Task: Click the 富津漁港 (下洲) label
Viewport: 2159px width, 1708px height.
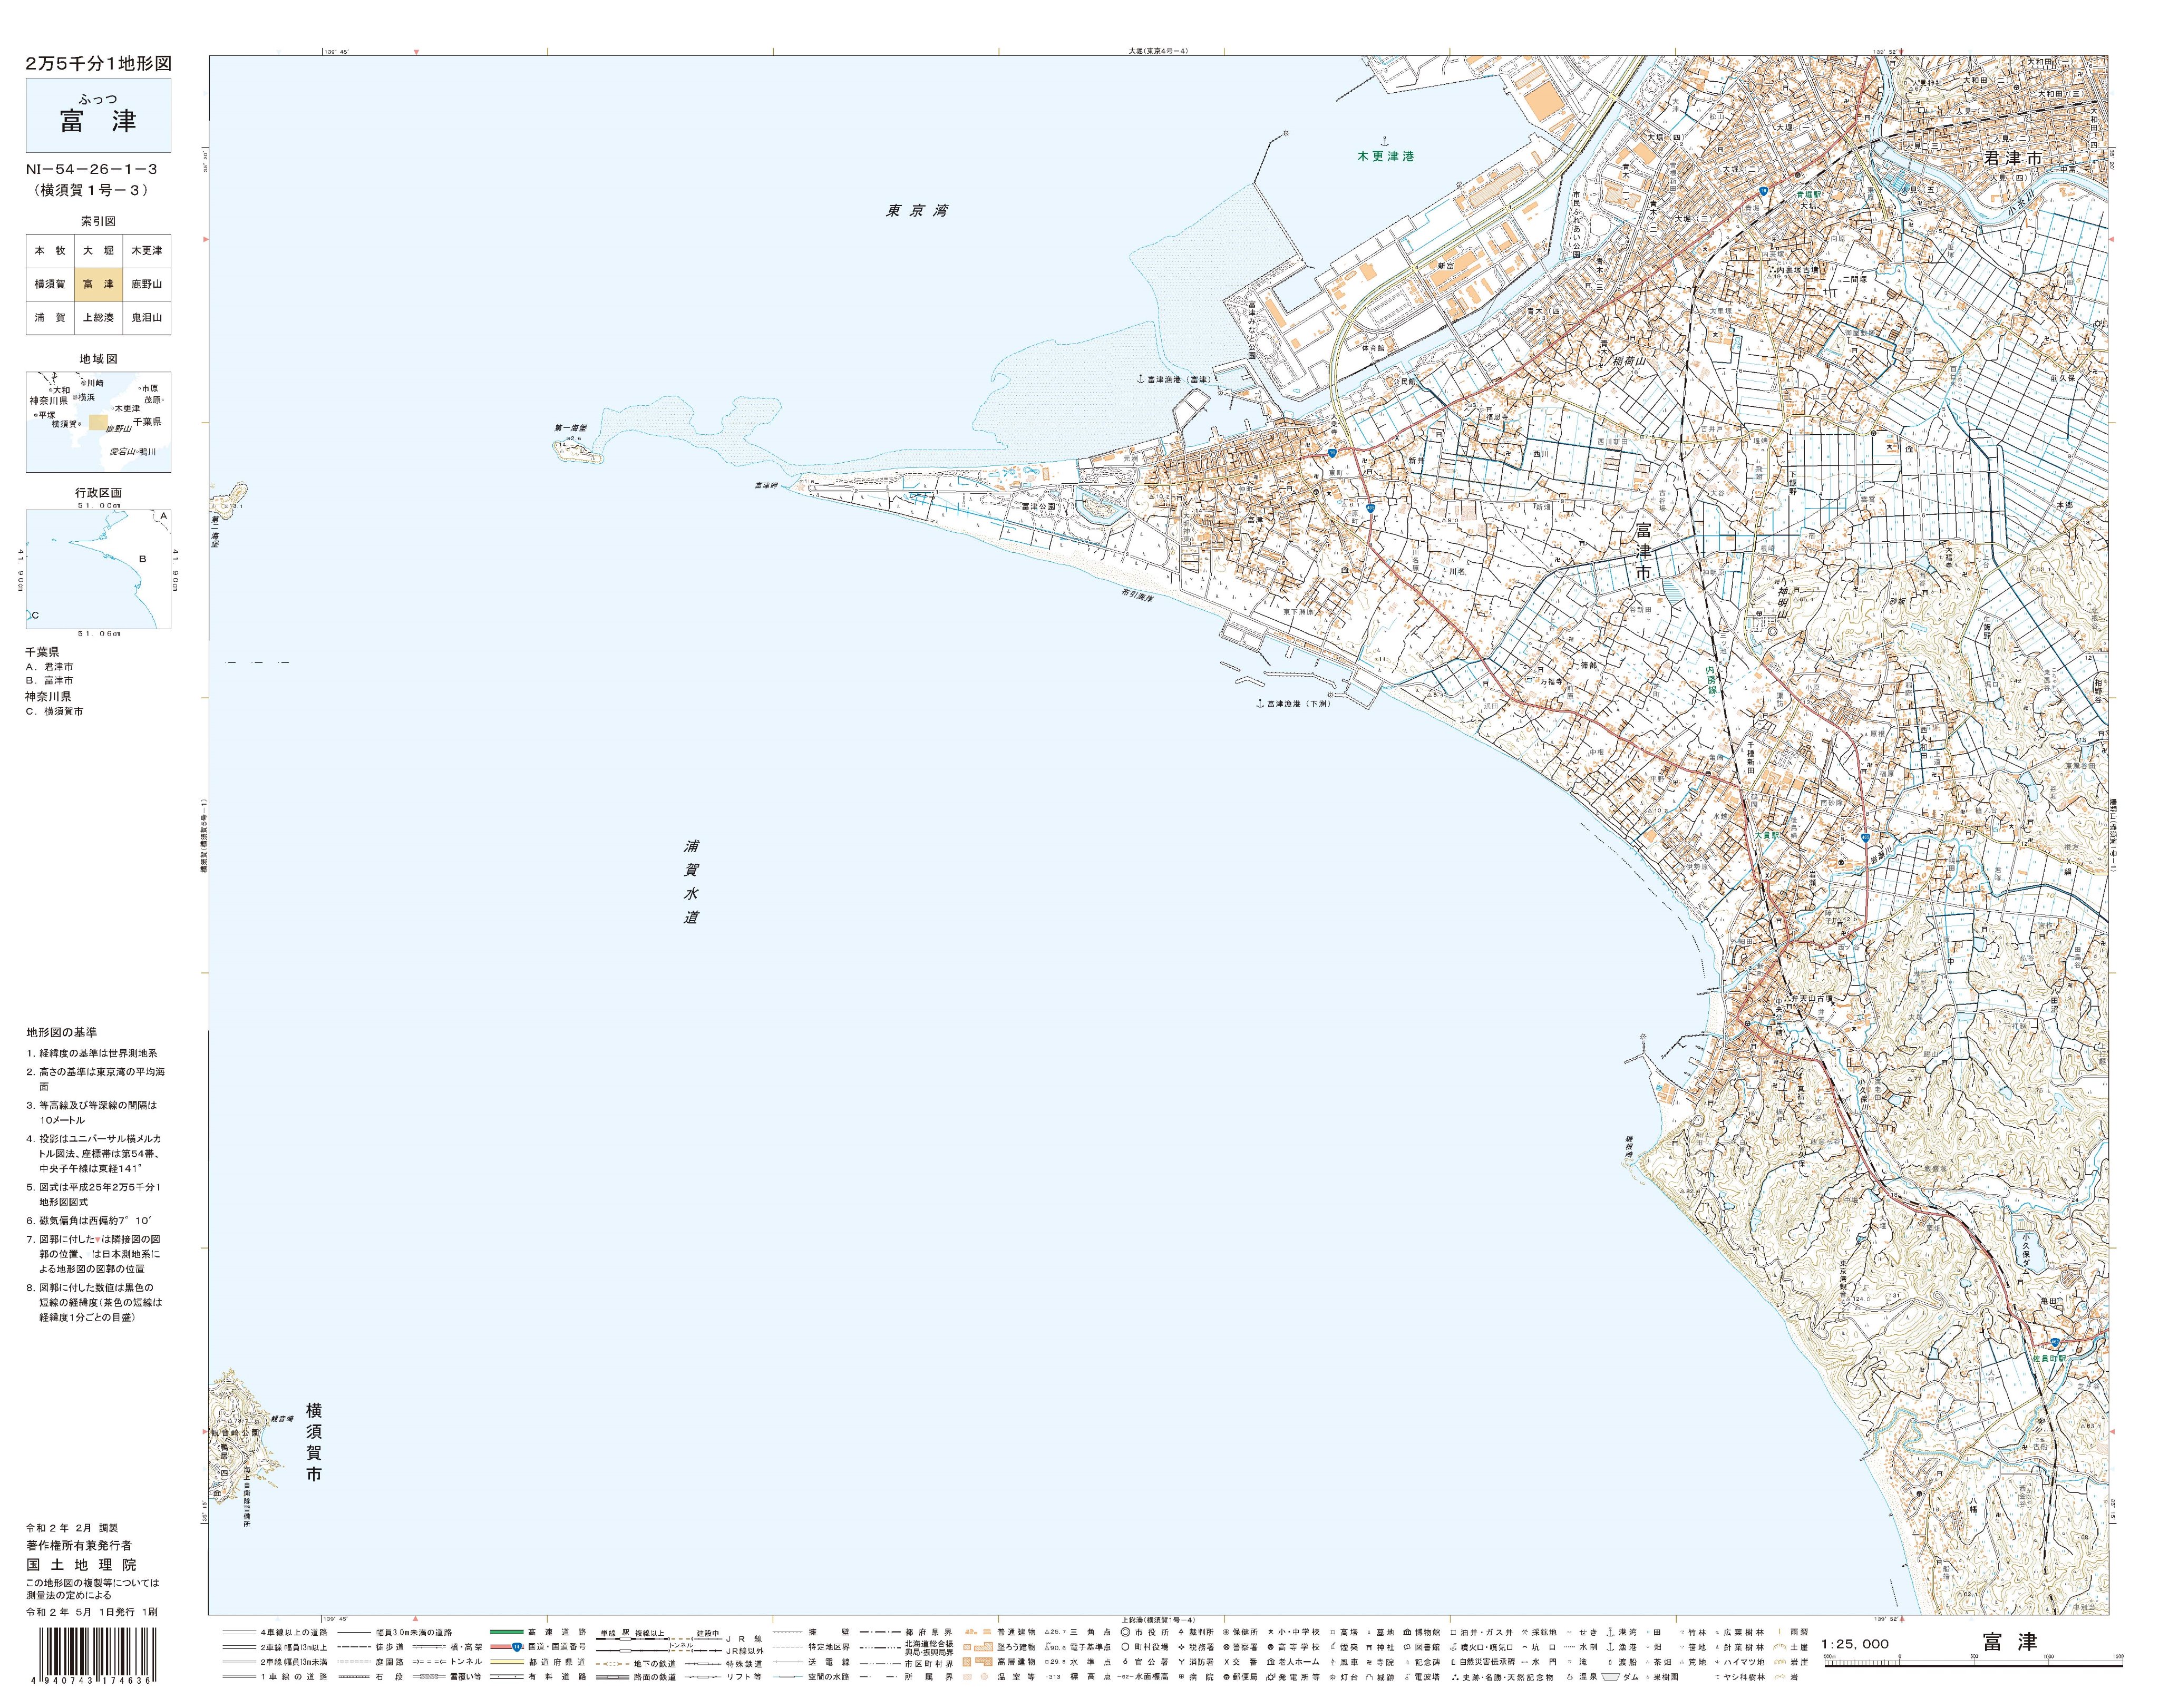Action: pos(1298,704)
